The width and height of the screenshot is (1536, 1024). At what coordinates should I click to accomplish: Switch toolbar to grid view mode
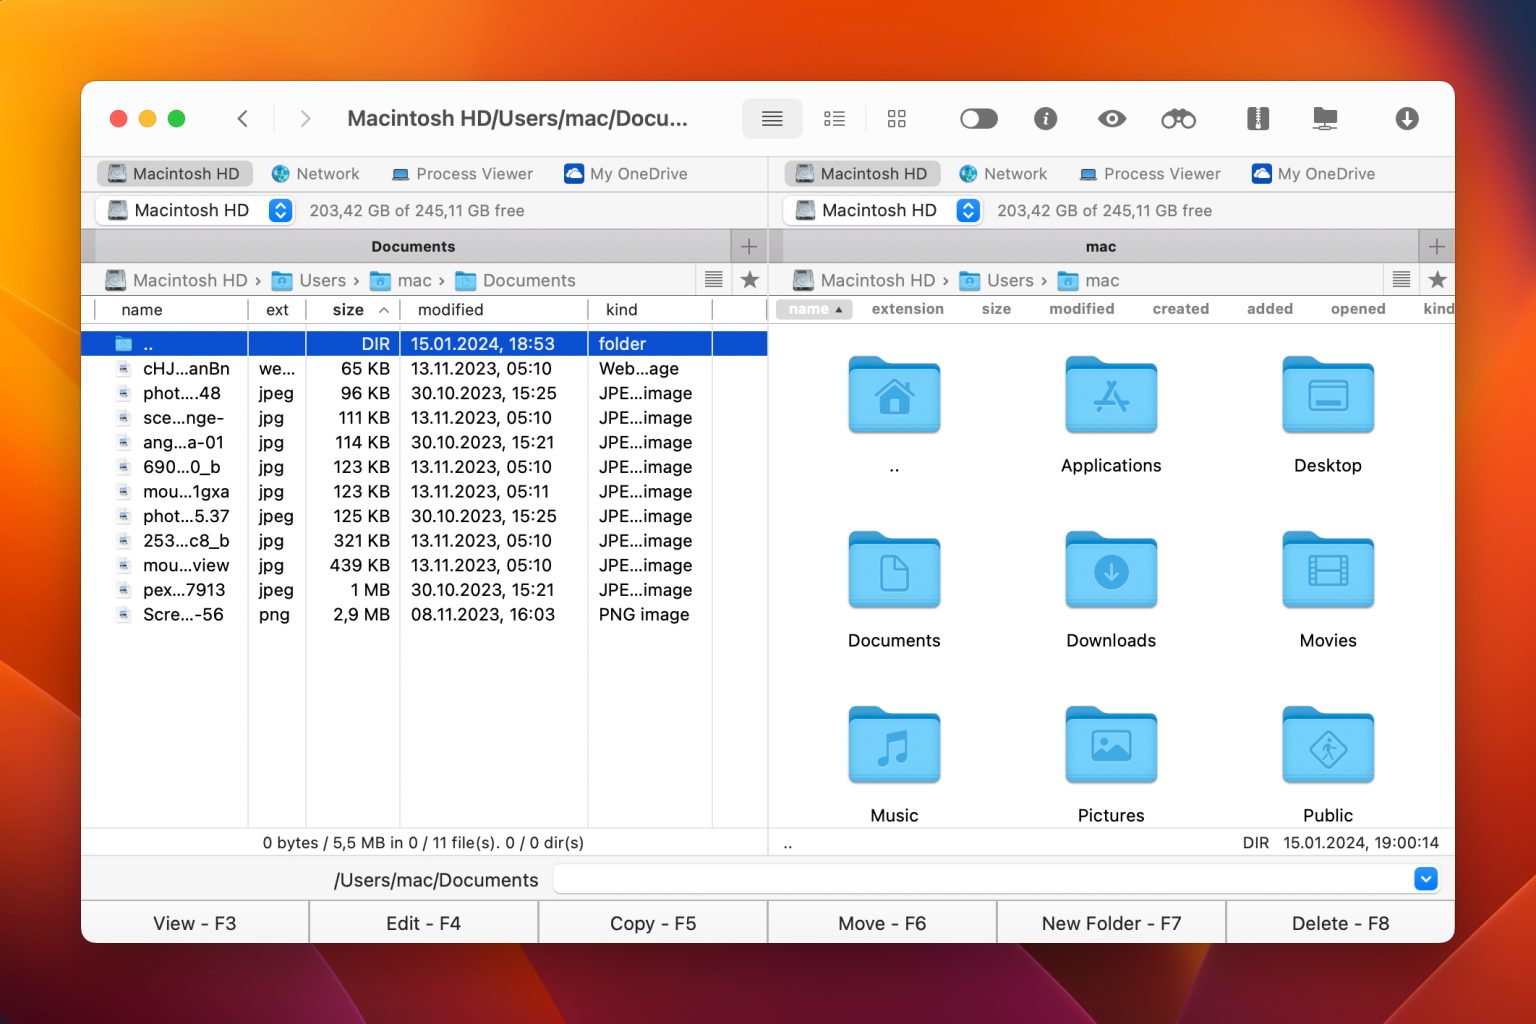click(896, 118)
